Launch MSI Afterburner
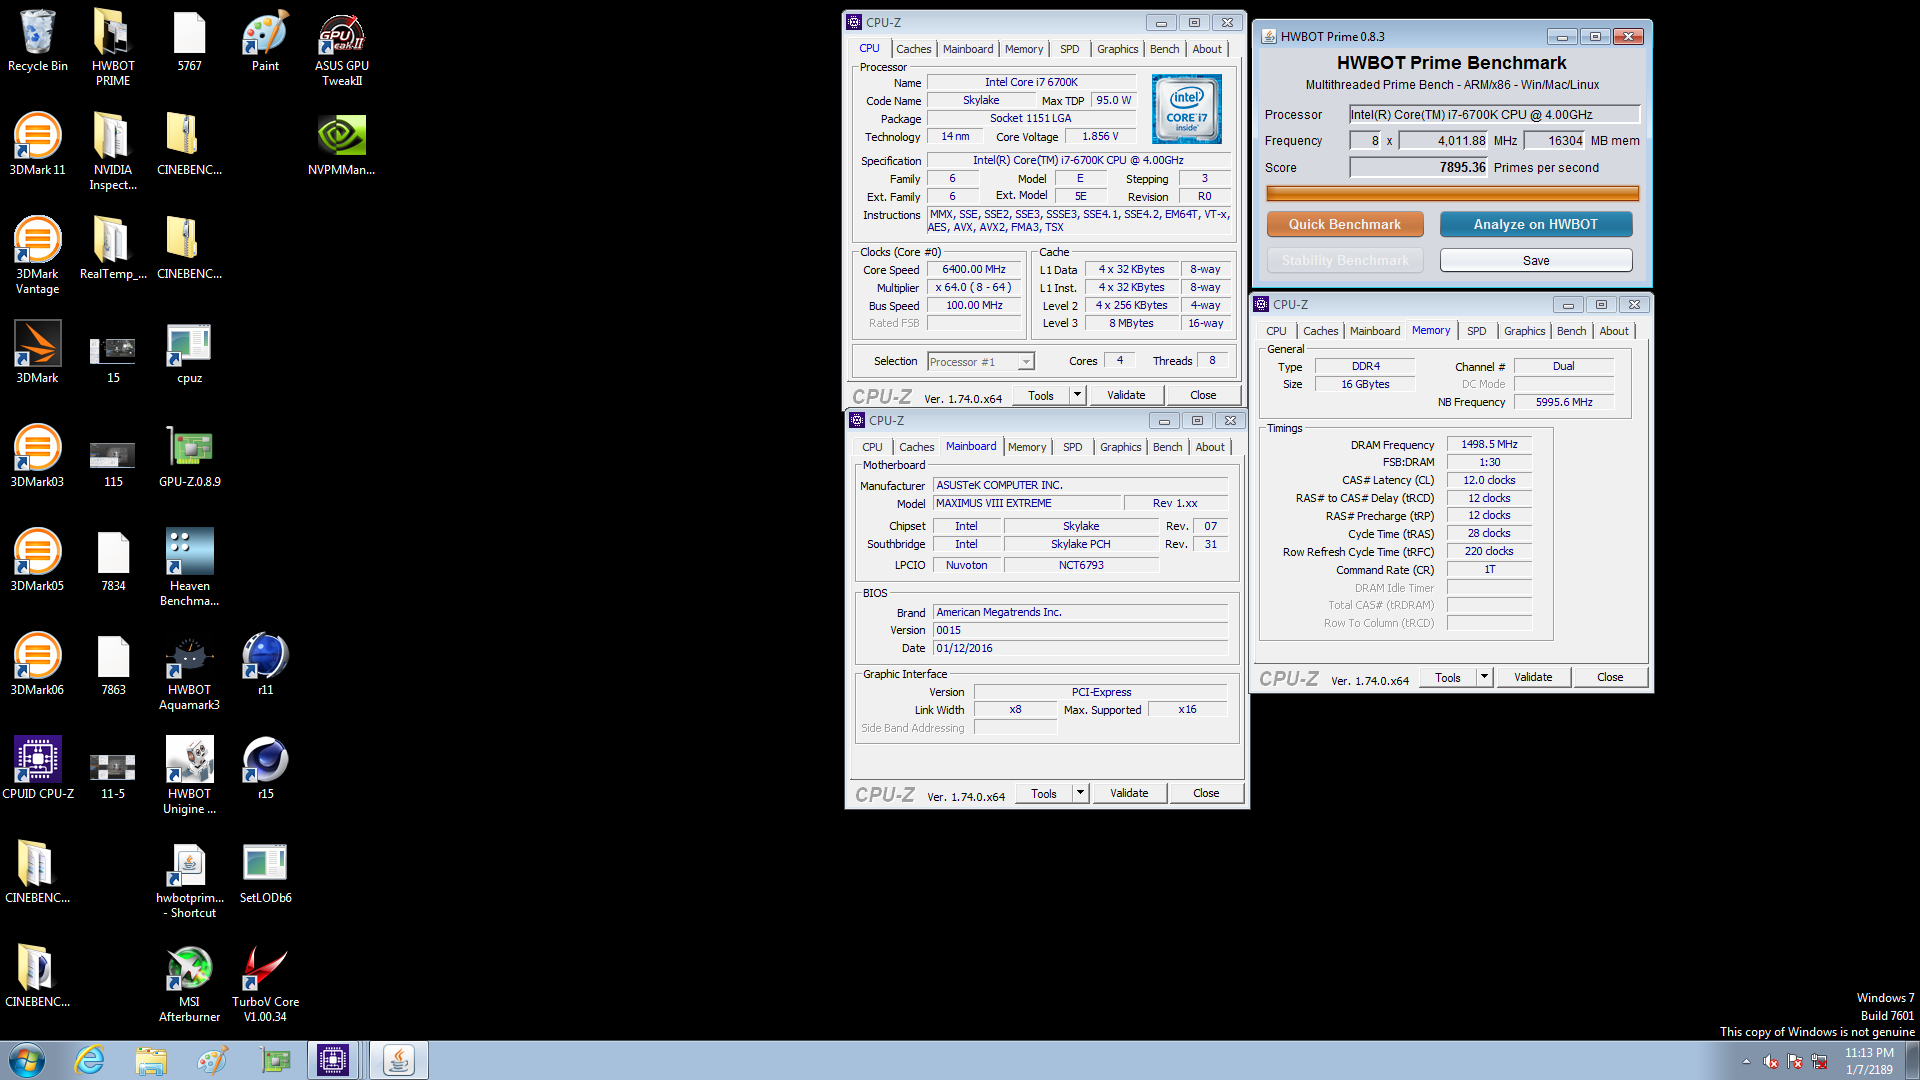The height and width of the screenshot is (1080, 1920). [189, 982]
